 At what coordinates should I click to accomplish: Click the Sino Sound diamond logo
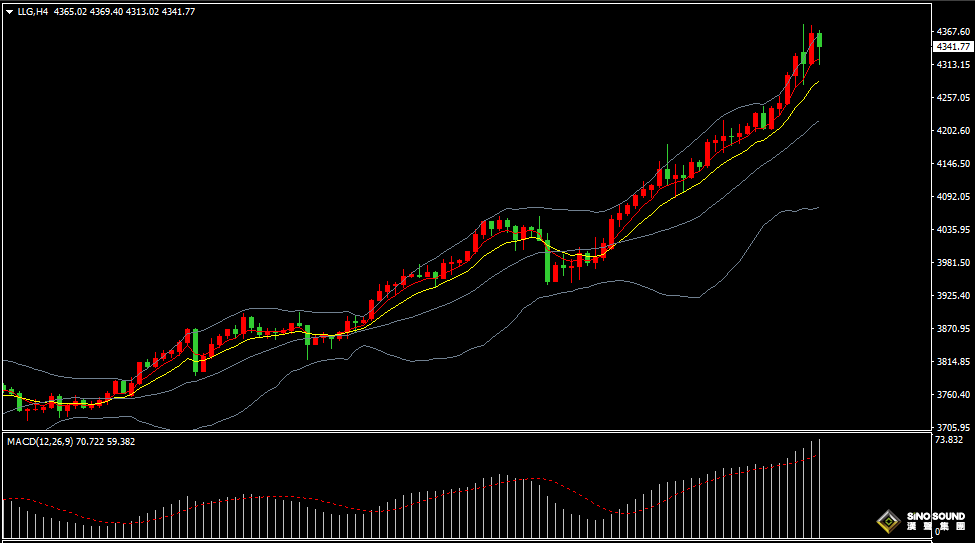tap(888, 521)
